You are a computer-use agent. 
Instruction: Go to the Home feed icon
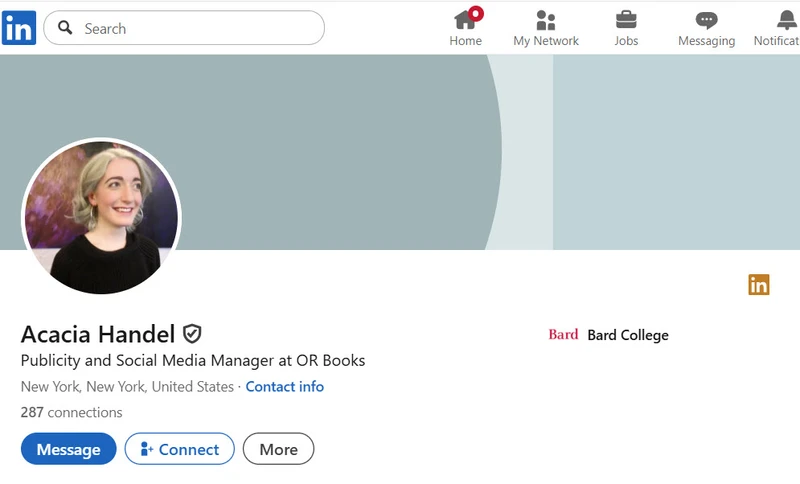[x=465, y=20]
